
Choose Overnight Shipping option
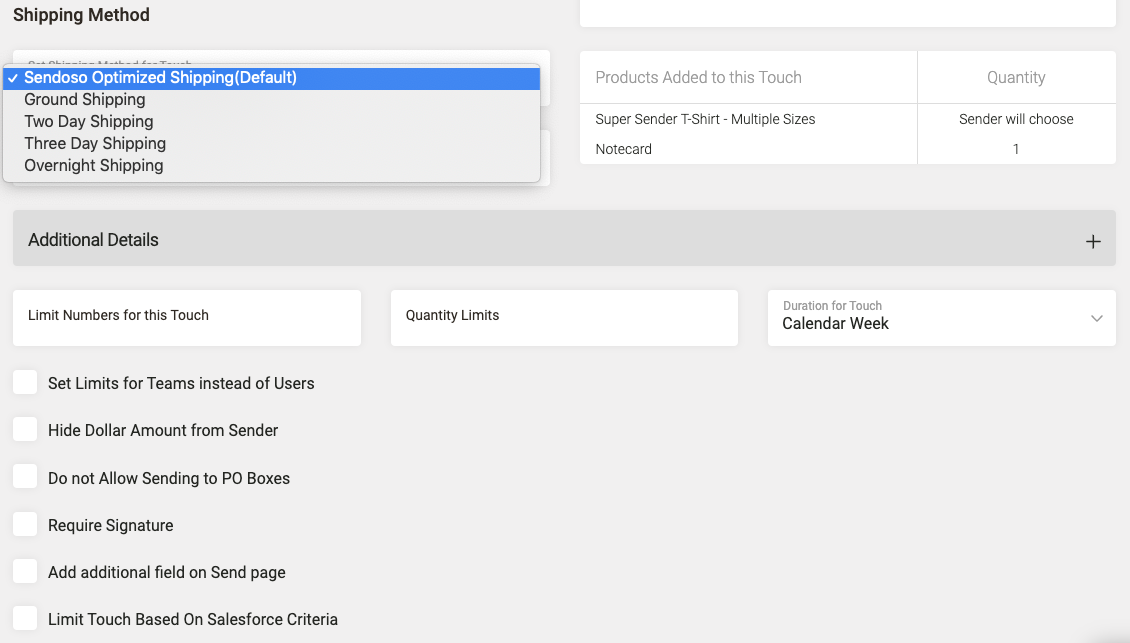[94, 166]
